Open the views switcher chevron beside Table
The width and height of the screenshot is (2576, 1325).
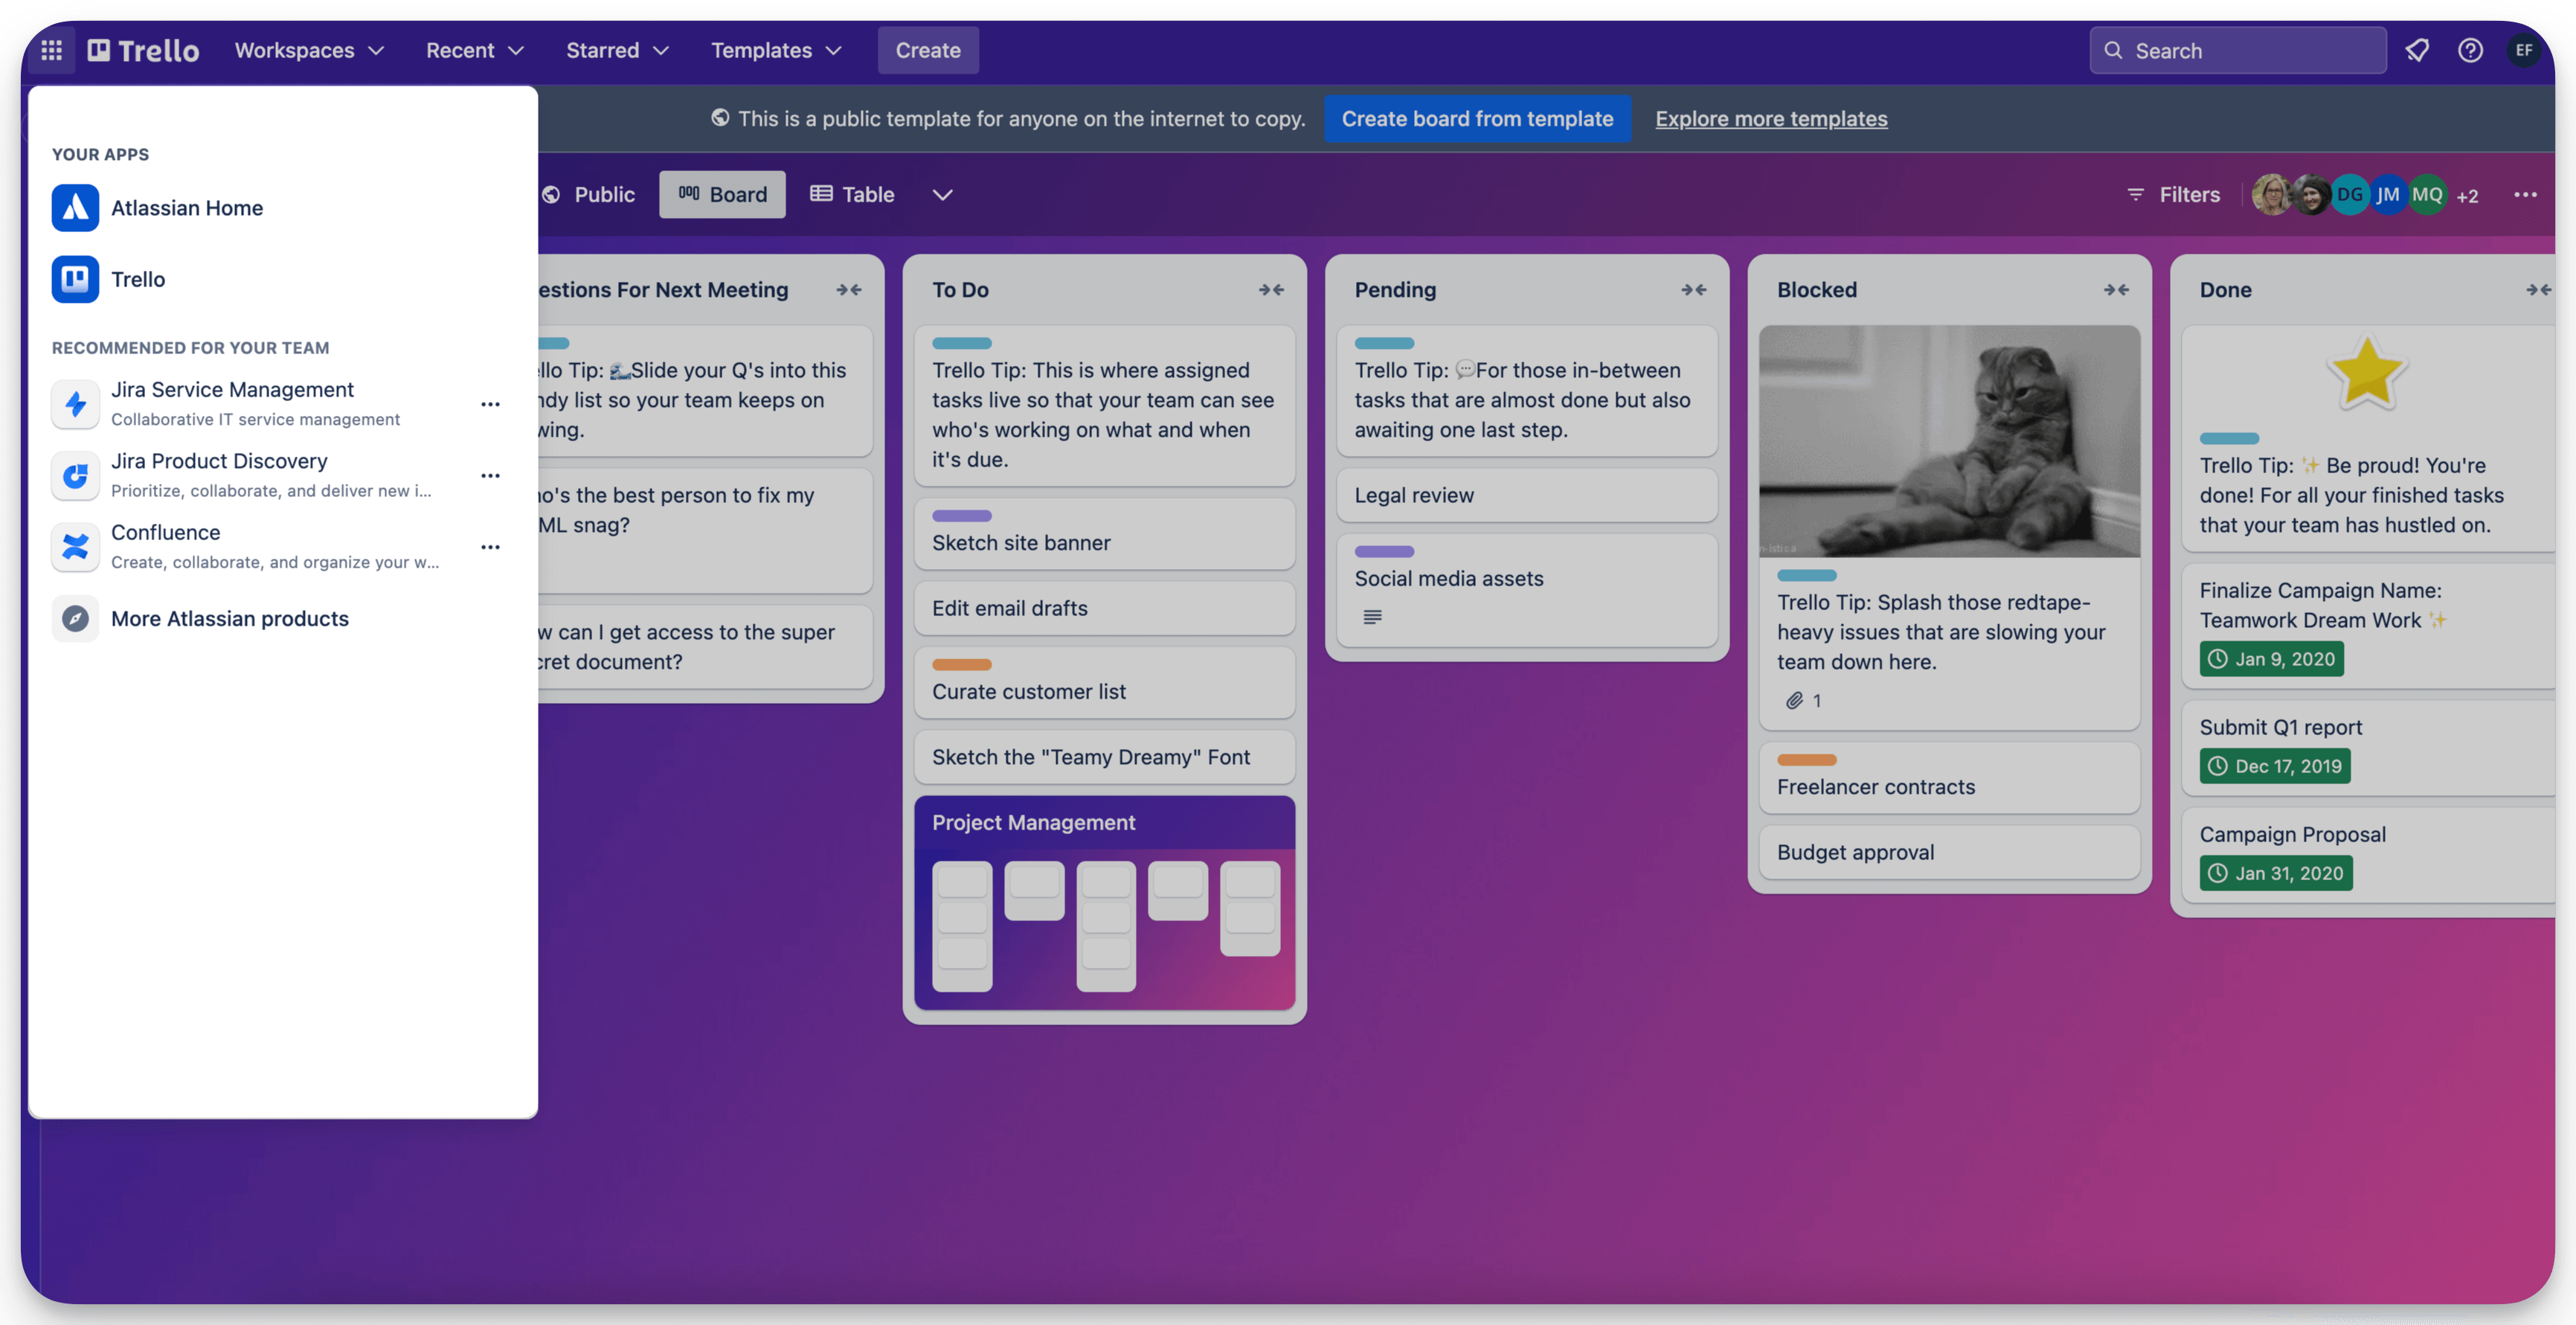tap(942, 194)
